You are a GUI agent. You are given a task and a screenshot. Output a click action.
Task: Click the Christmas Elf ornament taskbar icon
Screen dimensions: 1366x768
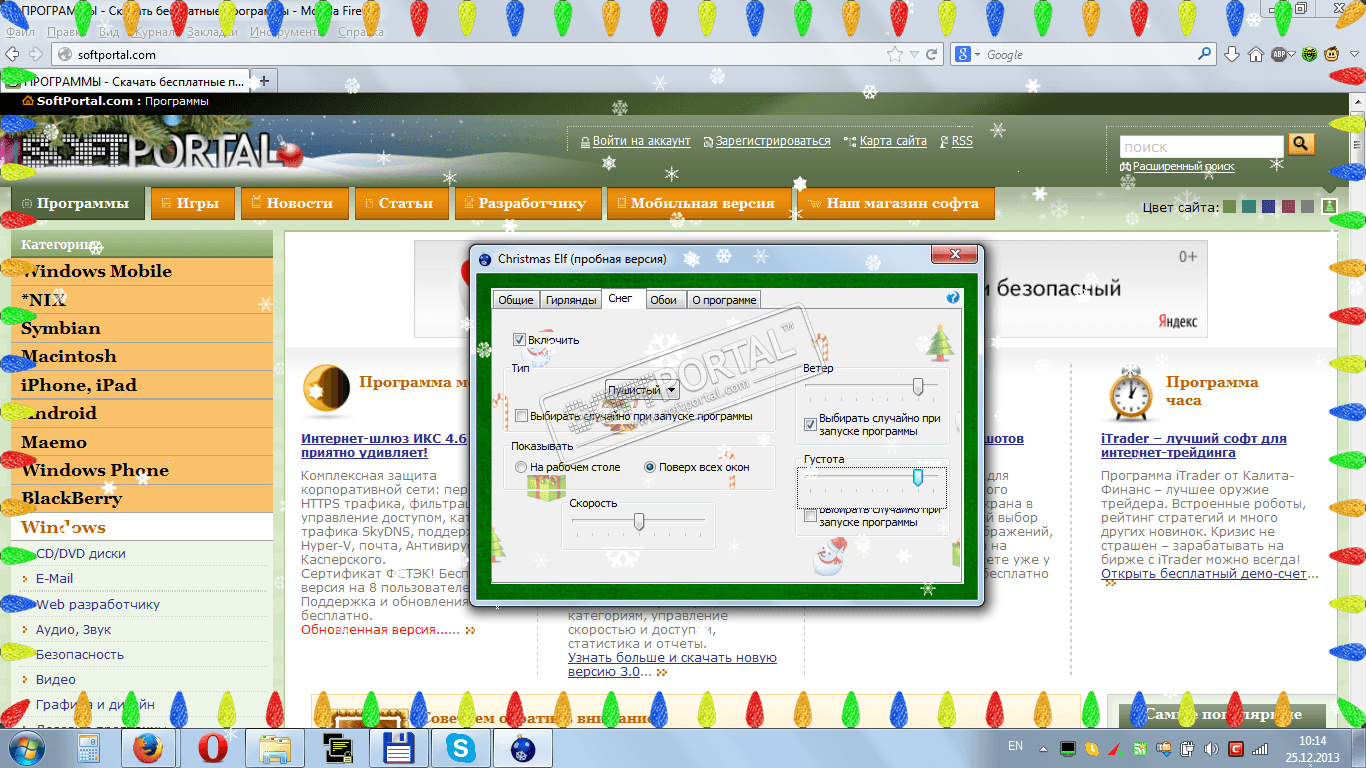click(x=523, y=748)
